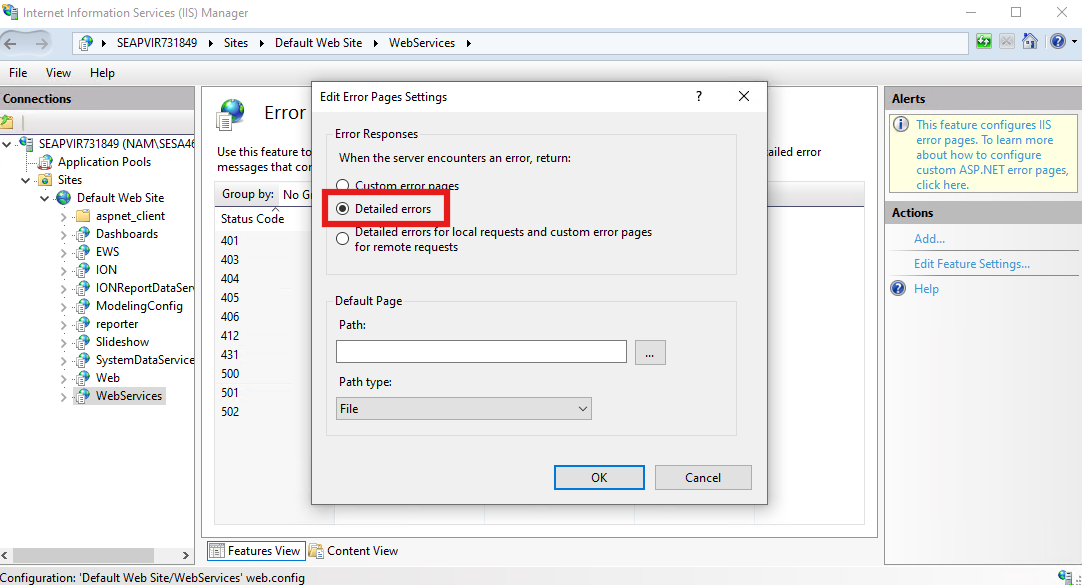Select IONReportDataService in the tree
The height and width of the screenshot is (585, 1082).
[x=145, y=288]
